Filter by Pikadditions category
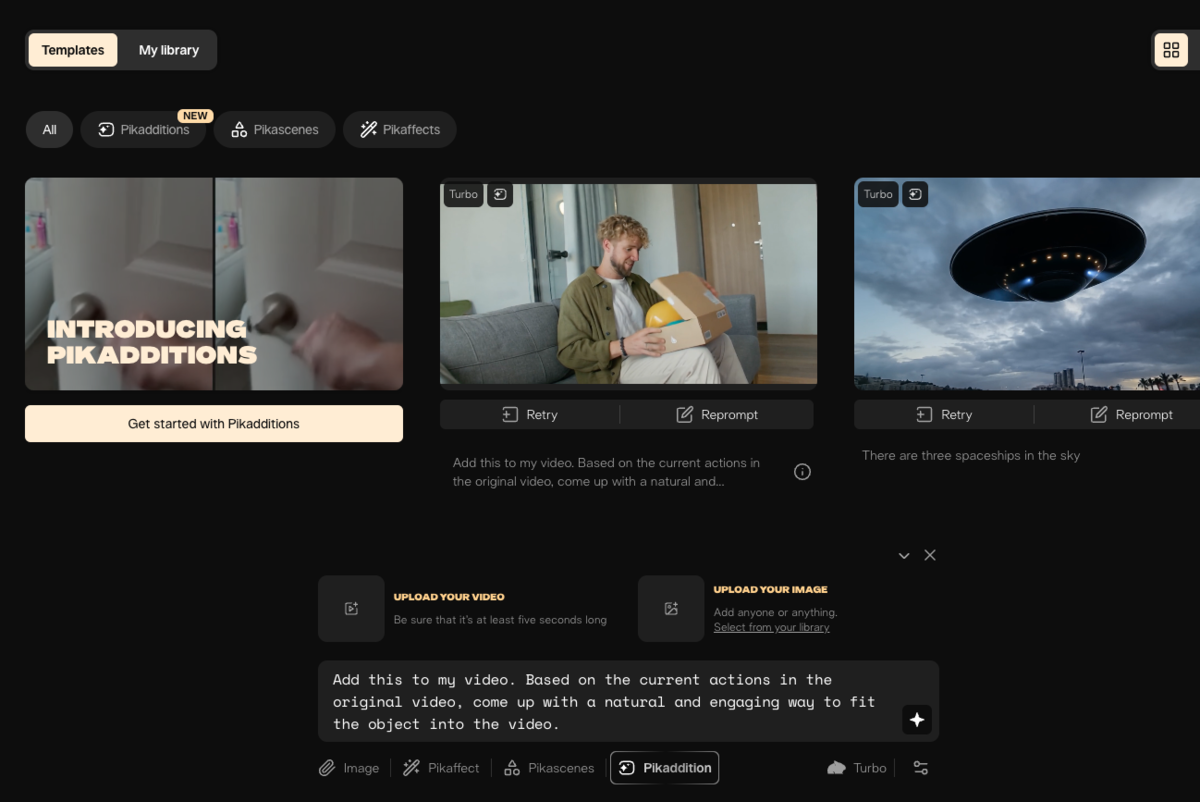 point(143,130)
